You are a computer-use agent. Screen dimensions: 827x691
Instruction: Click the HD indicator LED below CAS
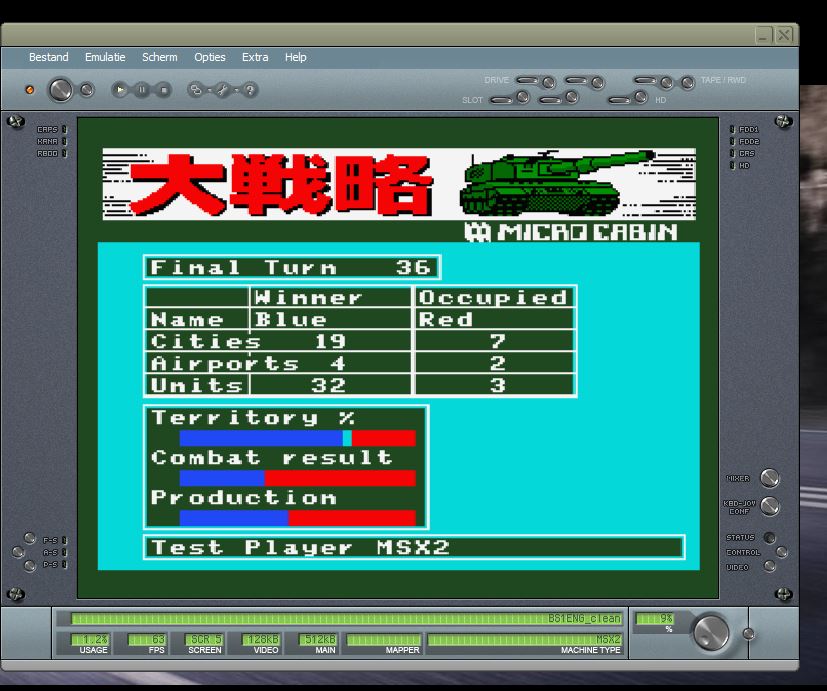tap(732, 166)
